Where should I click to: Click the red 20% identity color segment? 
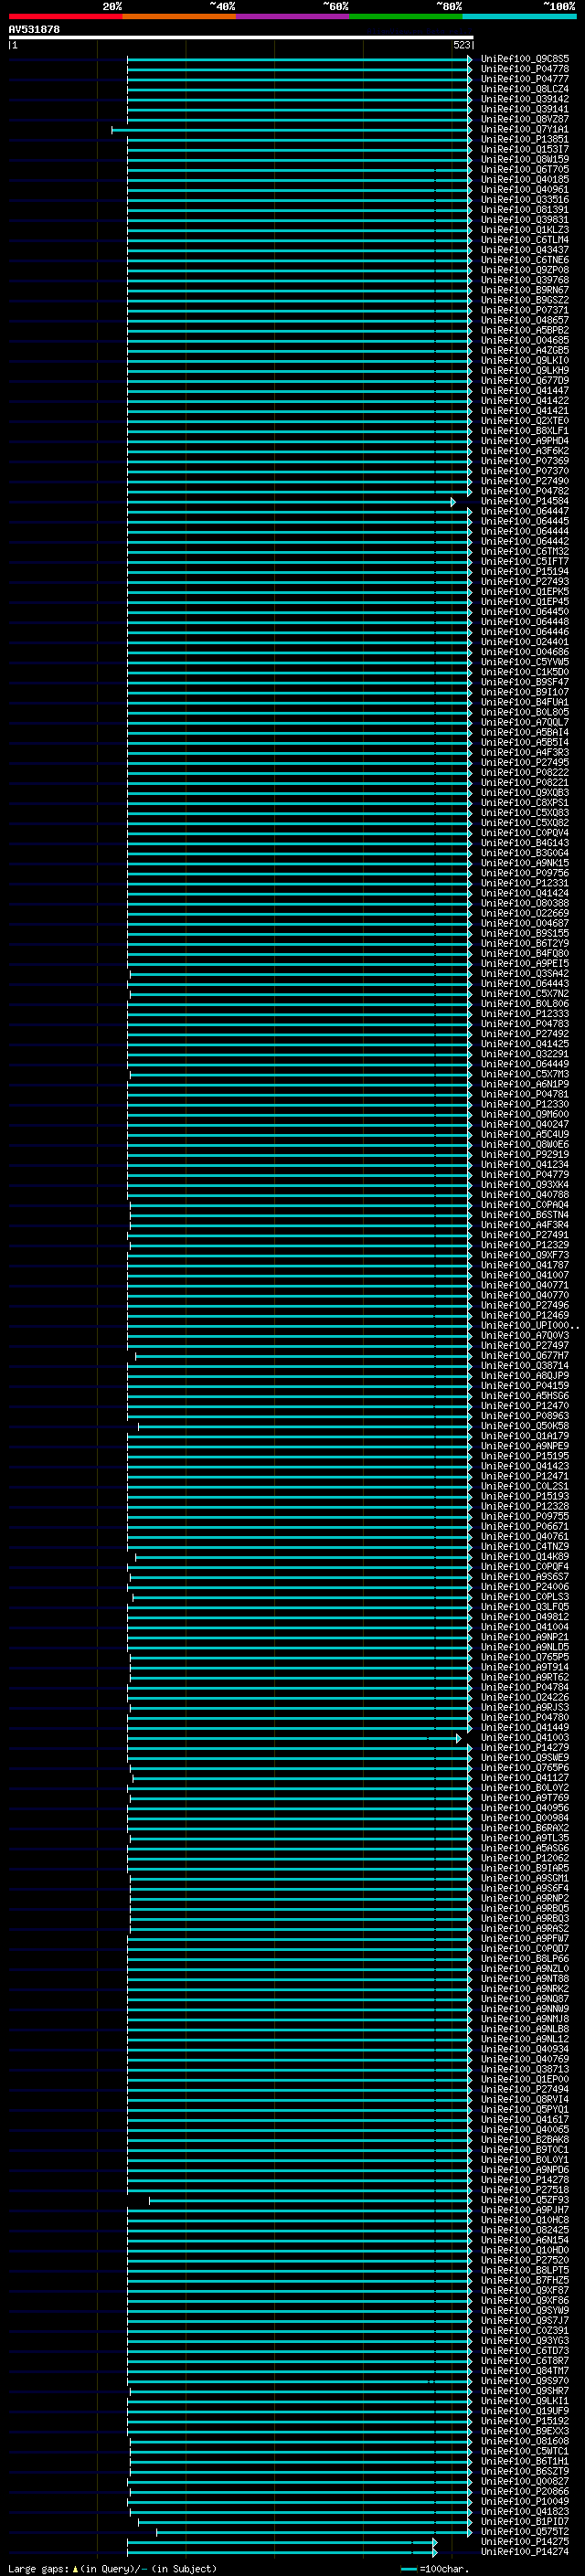[65, 16]
